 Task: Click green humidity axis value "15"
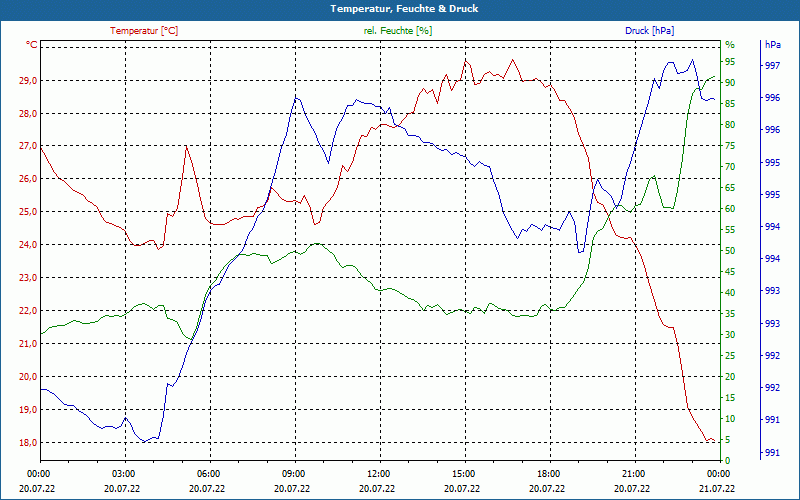730,397
